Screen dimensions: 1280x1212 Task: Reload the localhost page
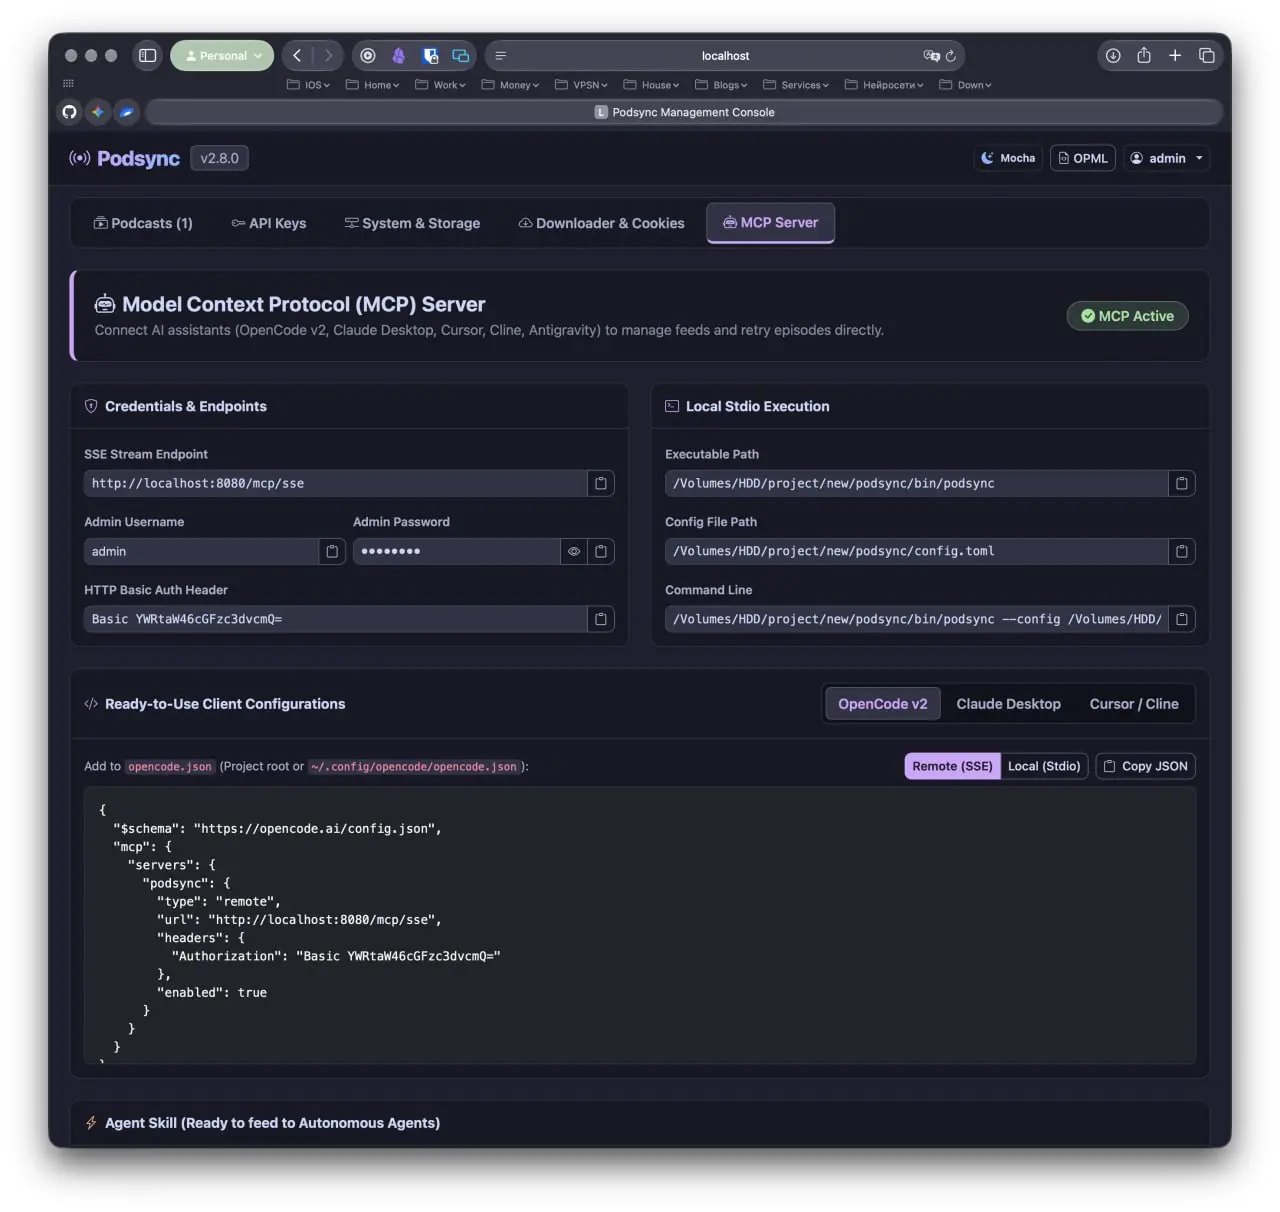[951, 56]
